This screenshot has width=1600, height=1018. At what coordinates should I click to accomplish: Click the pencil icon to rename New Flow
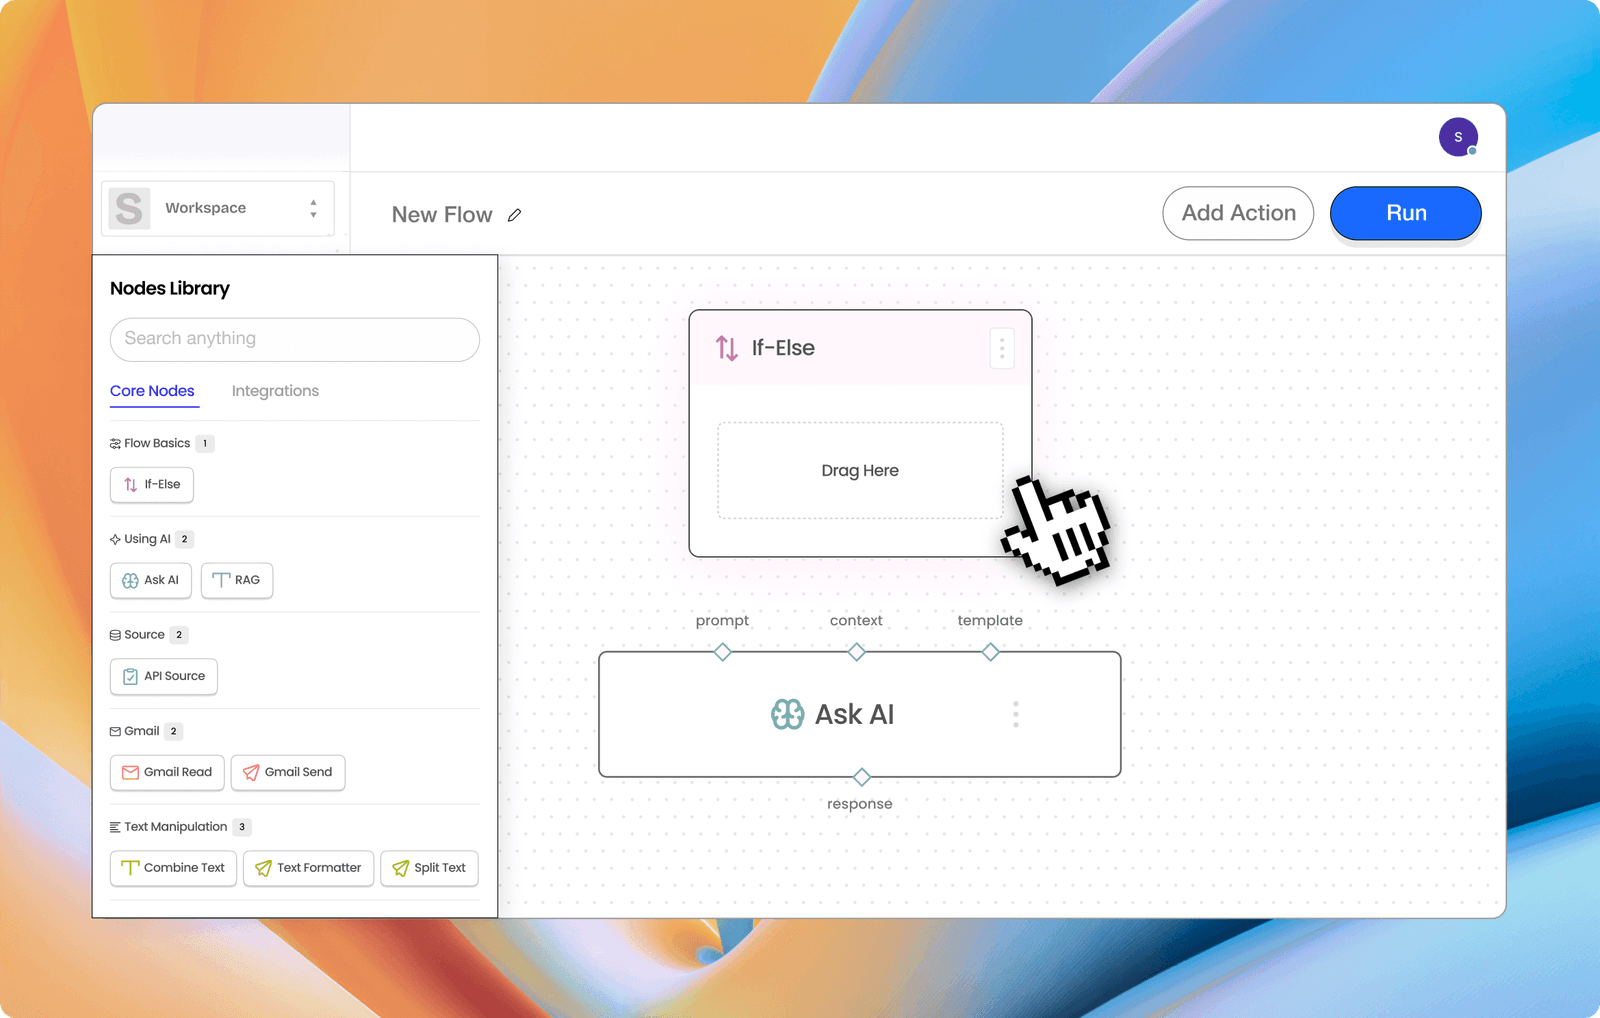515,215
